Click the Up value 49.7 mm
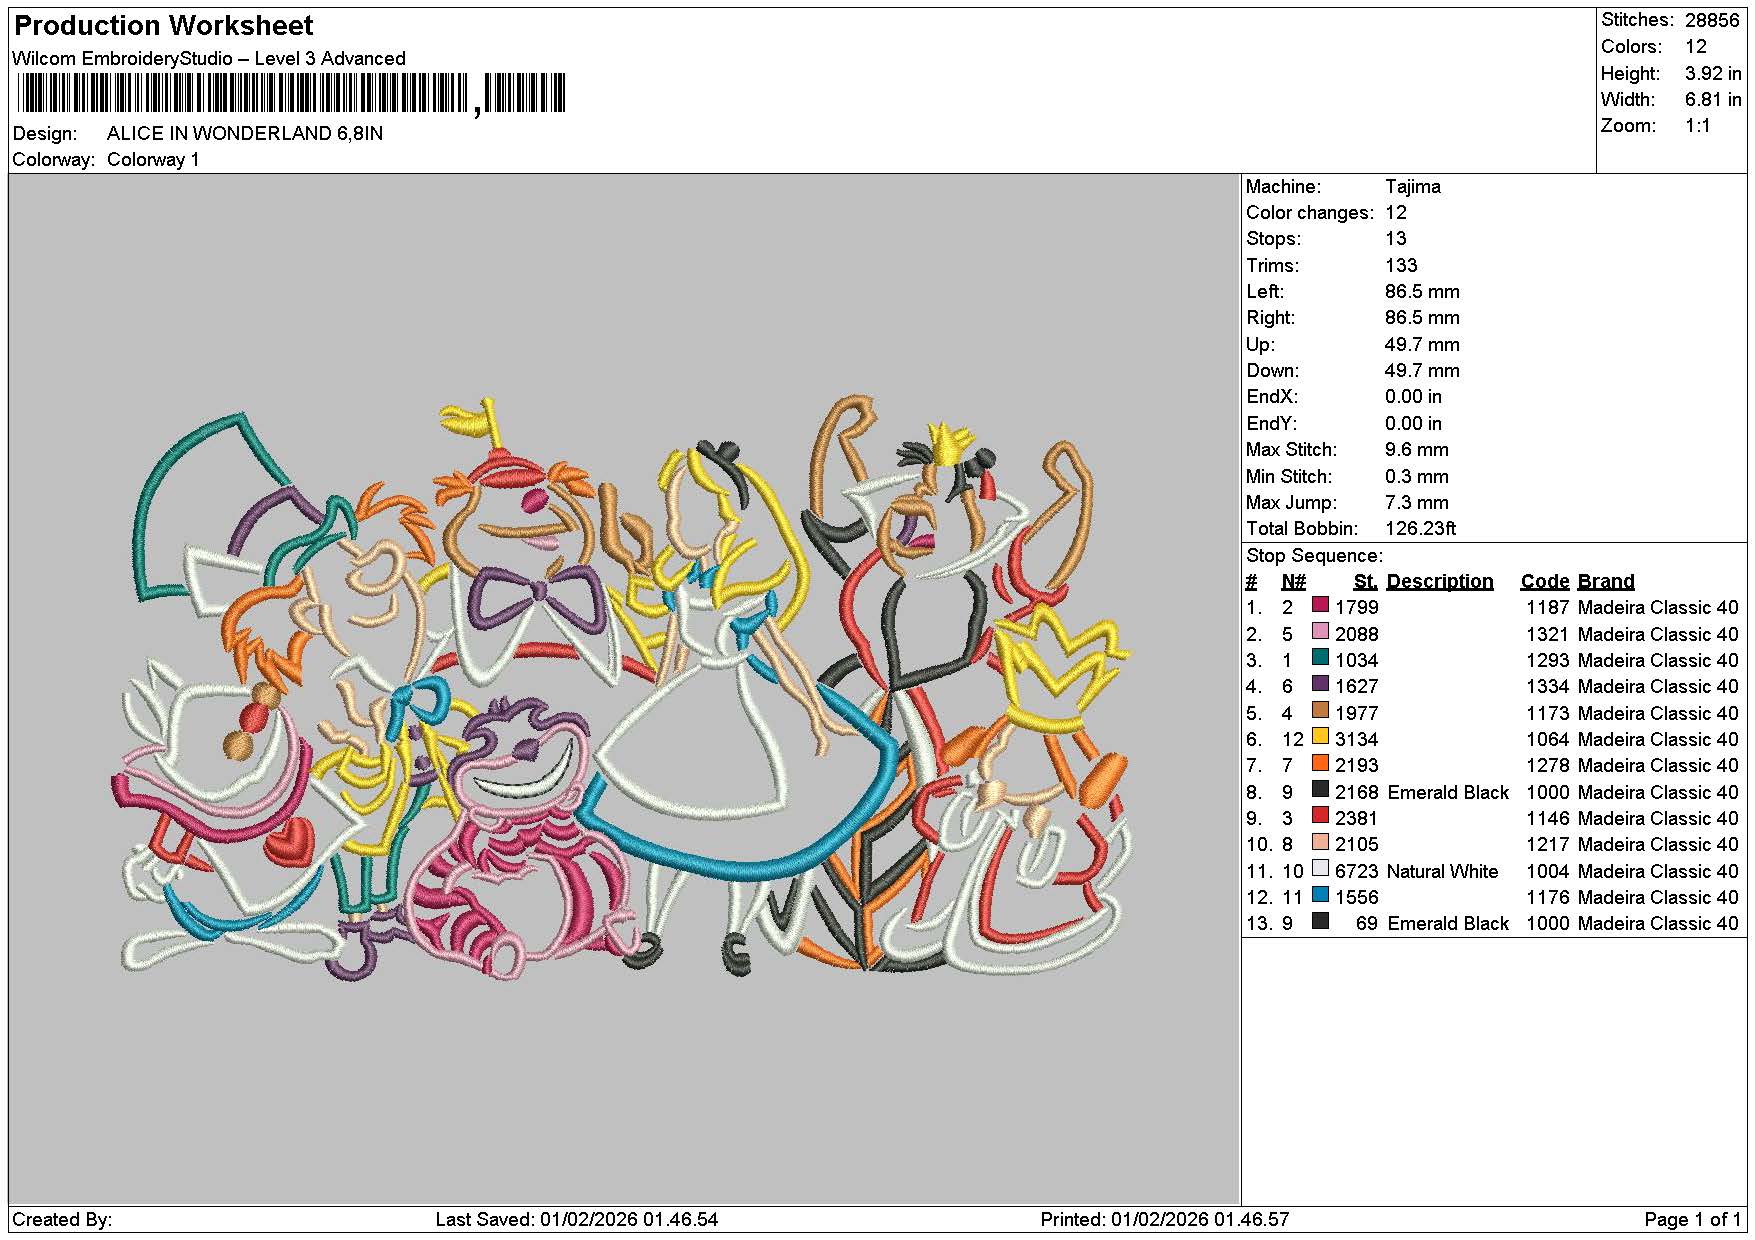Viewport: 1755px width, 1240px height. (1422, 344)
